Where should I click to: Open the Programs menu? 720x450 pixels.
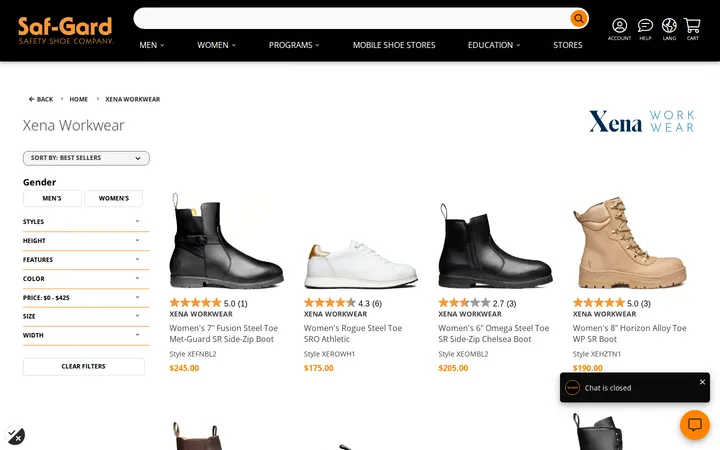tap(294, 45)
